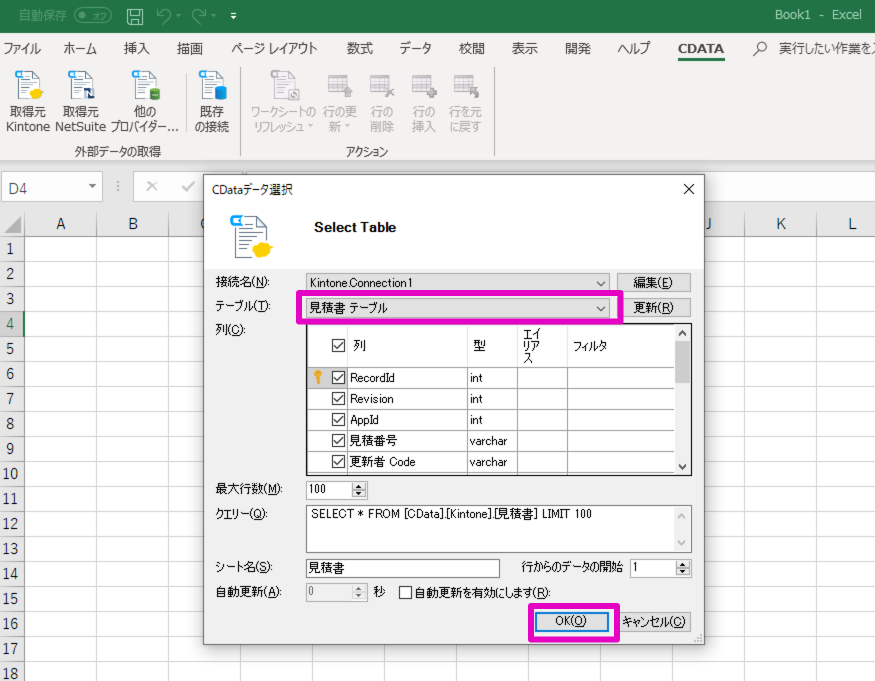Click the Save icon in title bar
Image resolution: width=875 pixels, height=681 pixels.
point(134,16)
